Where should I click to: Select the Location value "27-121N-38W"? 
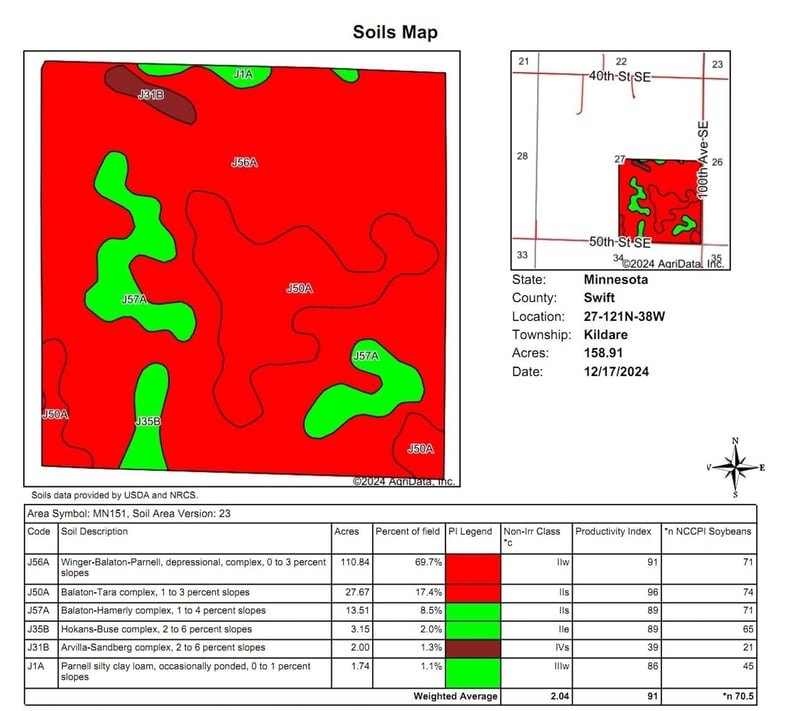coord(624,316)
